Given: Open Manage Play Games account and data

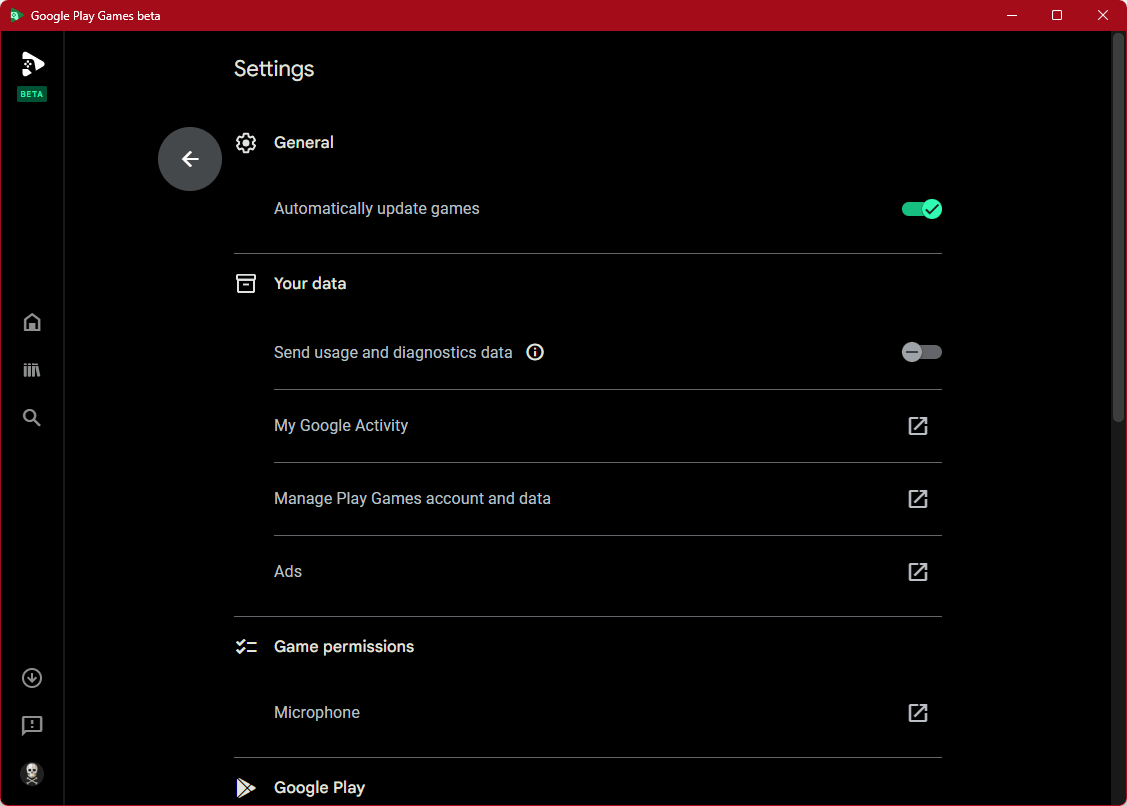Looking at the screenshot, I should (917, 499).
